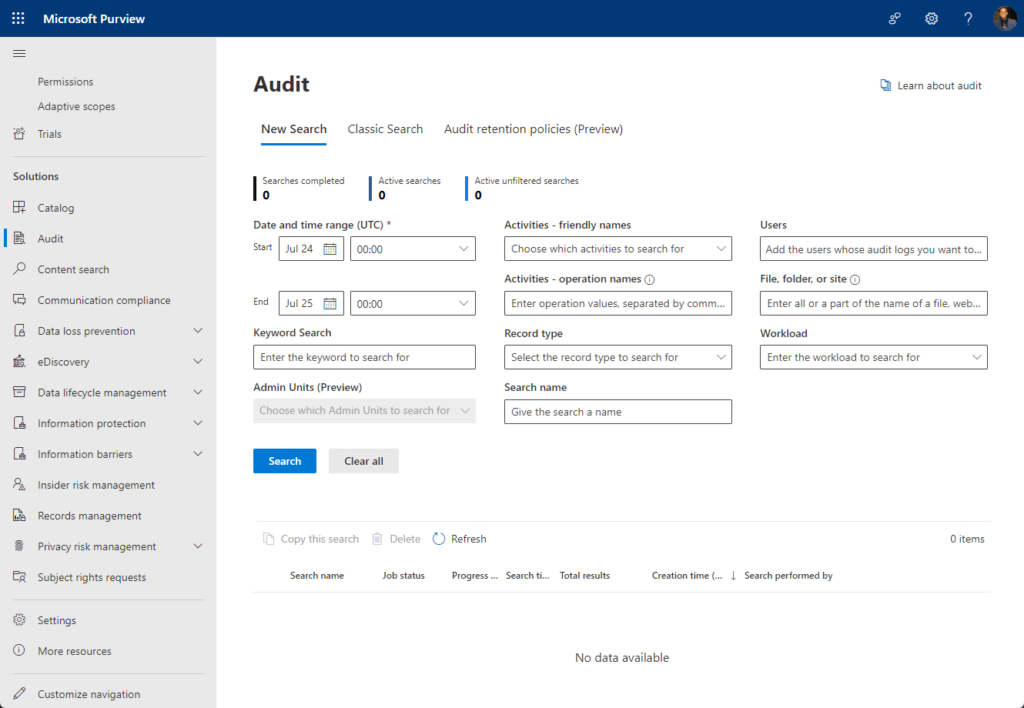The width and height of the screenshot is (1024, 708).
Task: Expand Information protection chevron
Action: 198,423
